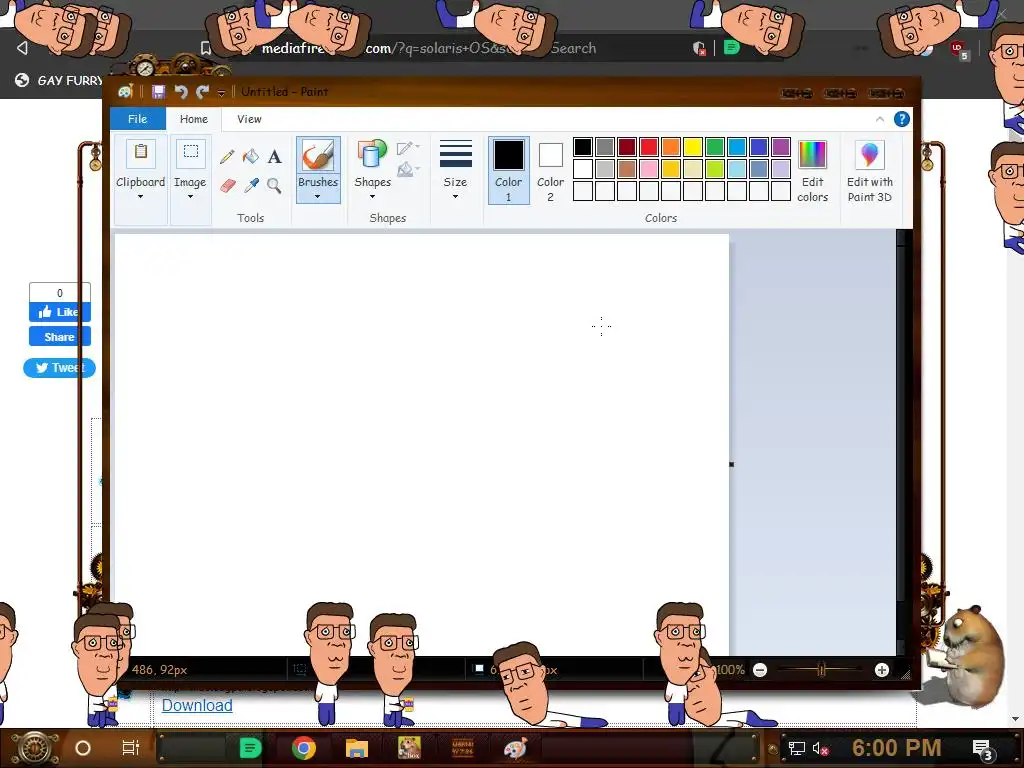
Task: Pick the red color swatch
Action: pyautogui.click(x=648, y=147)
